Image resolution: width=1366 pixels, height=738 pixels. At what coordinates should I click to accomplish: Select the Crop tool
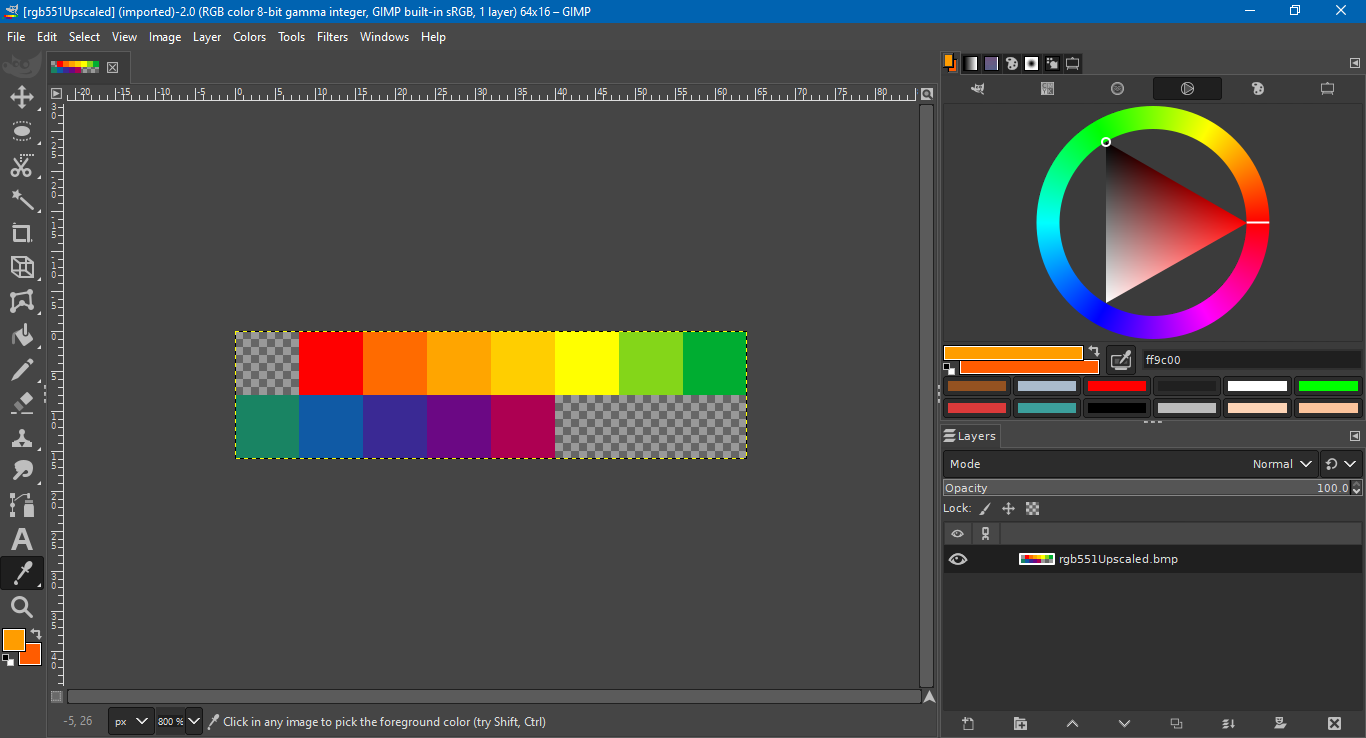21,233
